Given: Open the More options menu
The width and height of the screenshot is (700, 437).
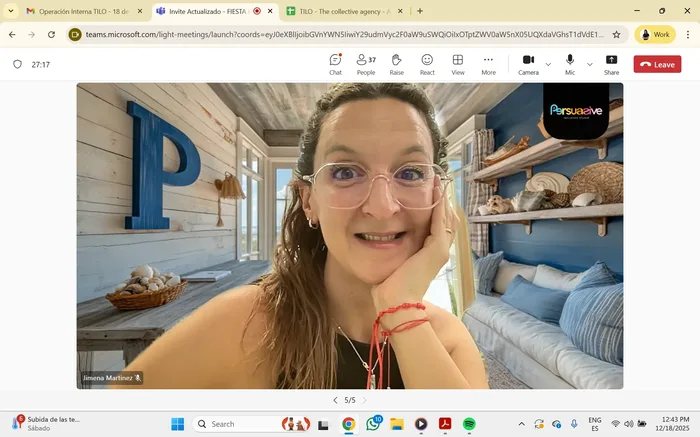Looking at the screenshot, I should point(488,64).
